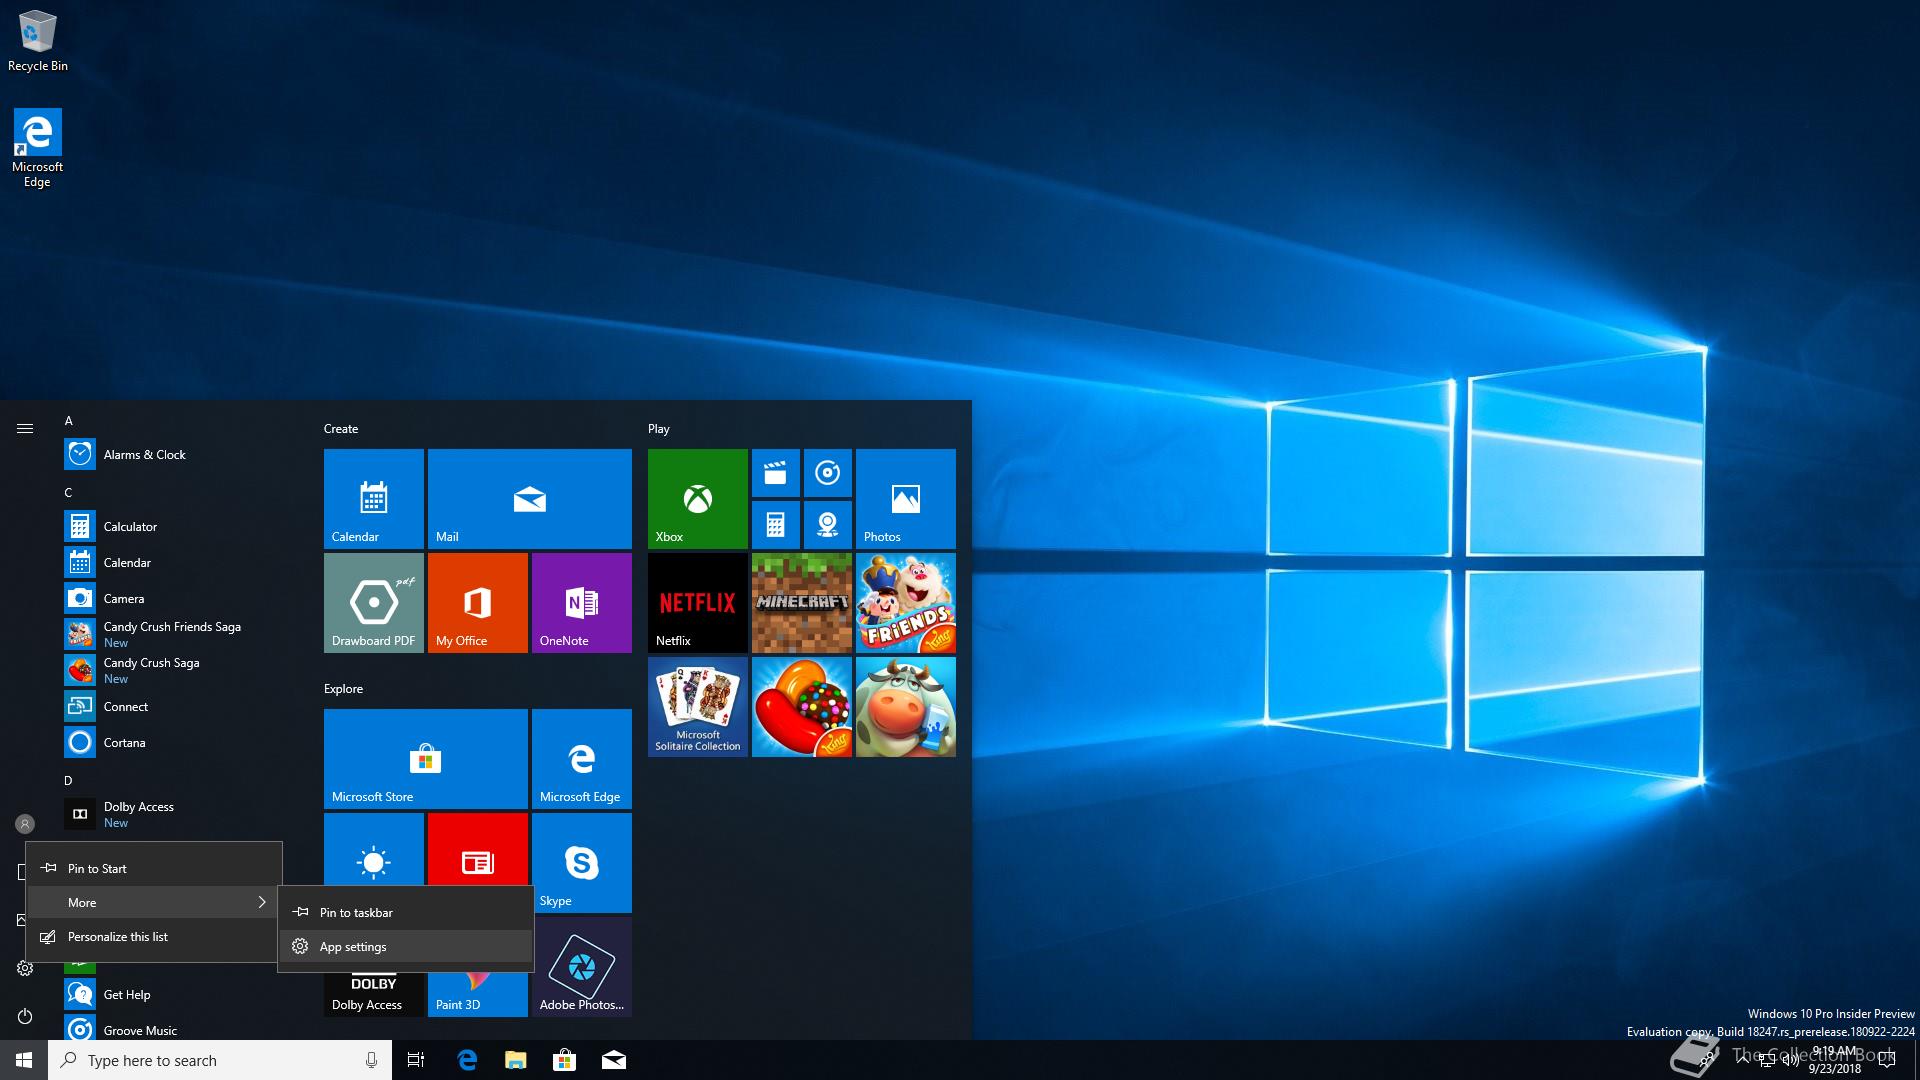Select the Recycle Bin desktop icon
Screen dimensions: 1920x1080
pyautogui.click(x=38, y=41)
